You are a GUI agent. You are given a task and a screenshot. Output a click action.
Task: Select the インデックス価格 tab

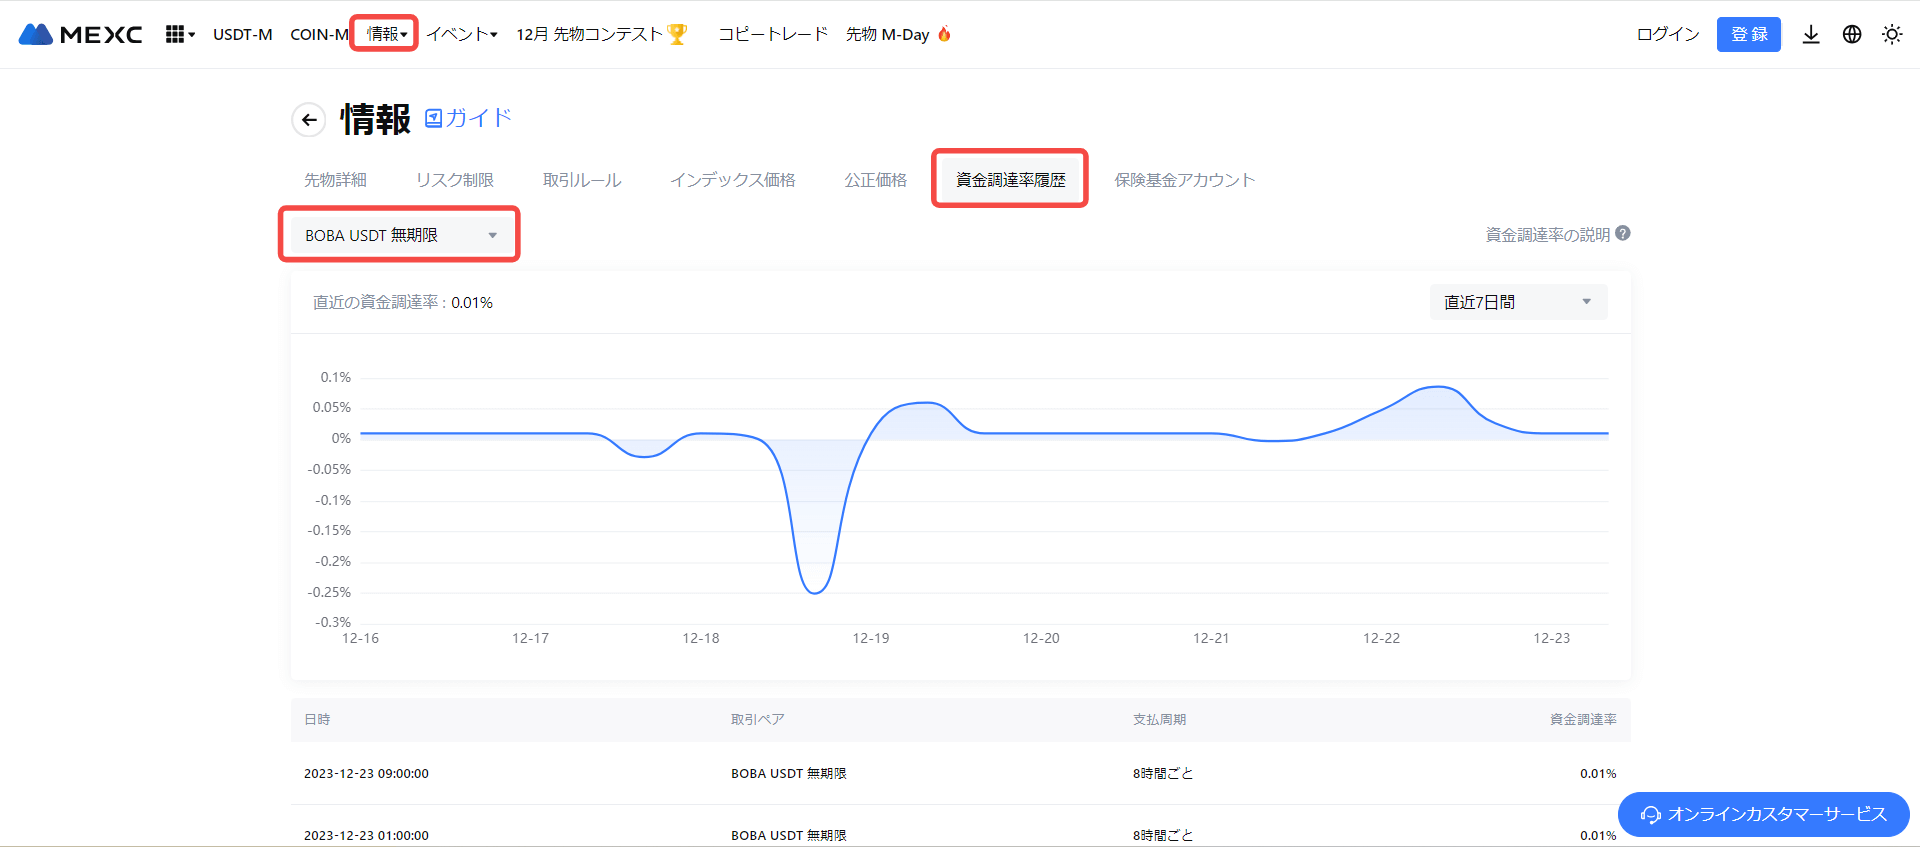[x=732, y=180]
